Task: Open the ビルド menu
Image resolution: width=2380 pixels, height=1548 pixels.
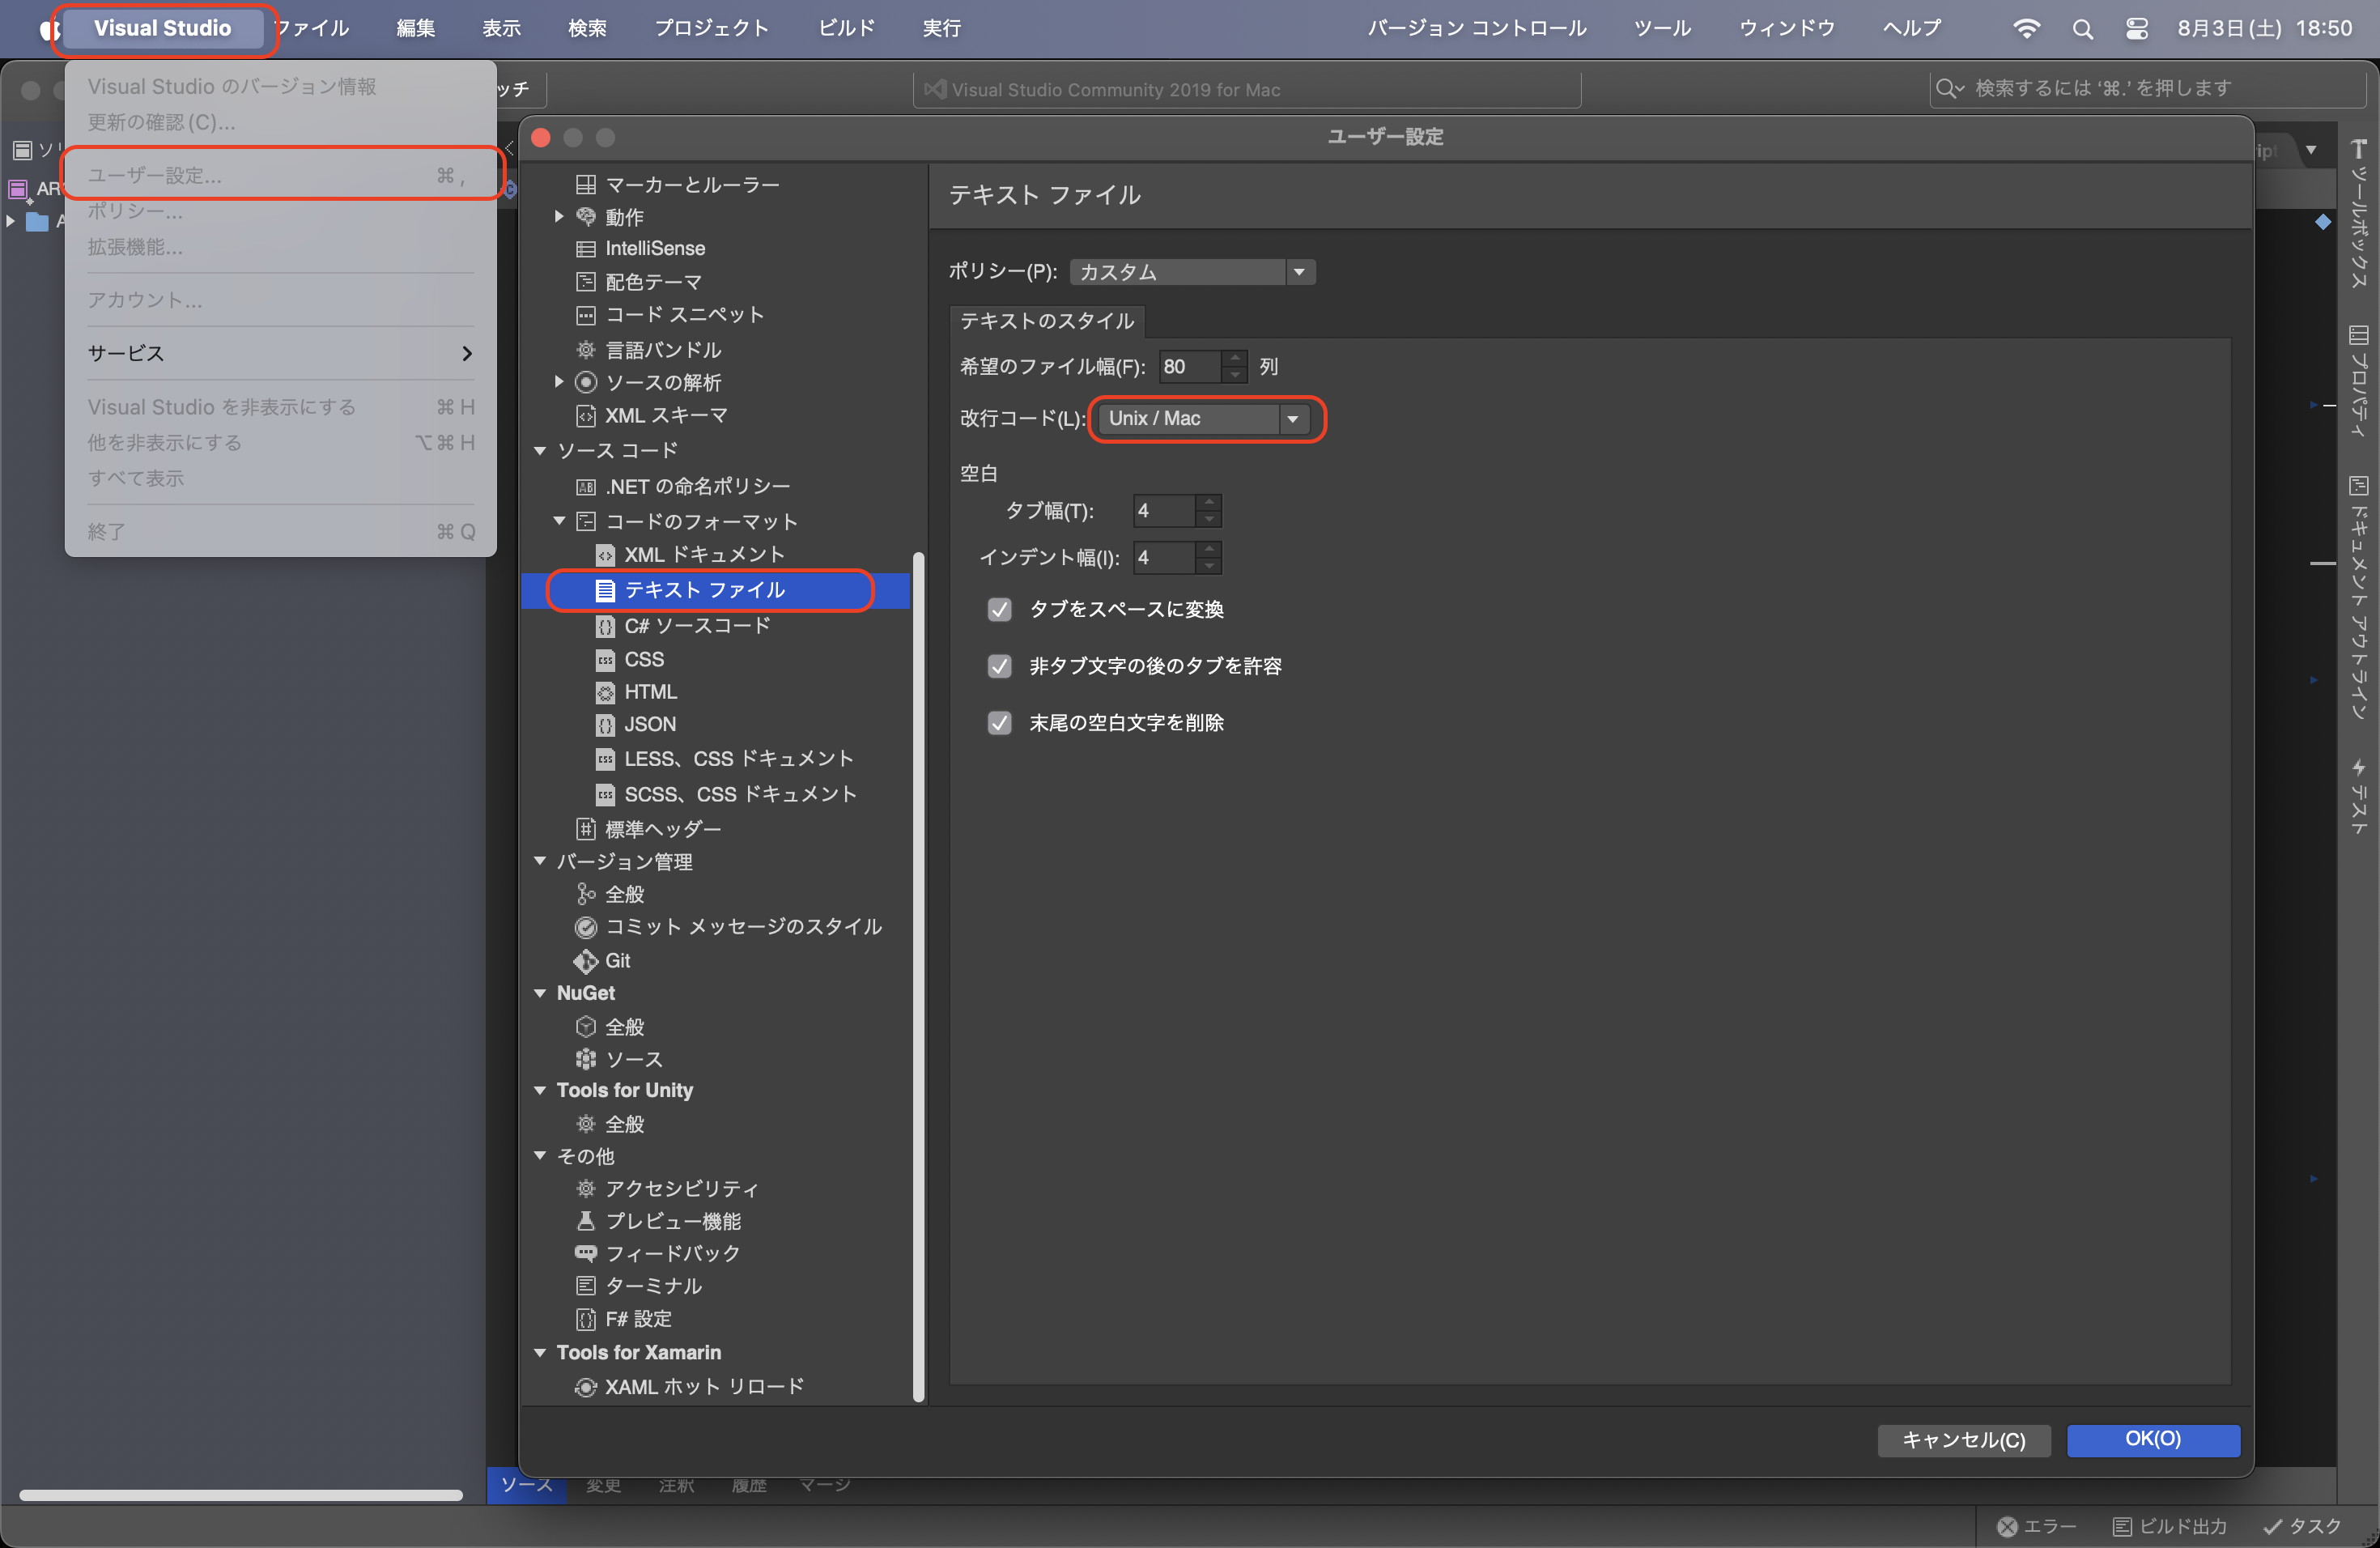Action: coord(845,28)
